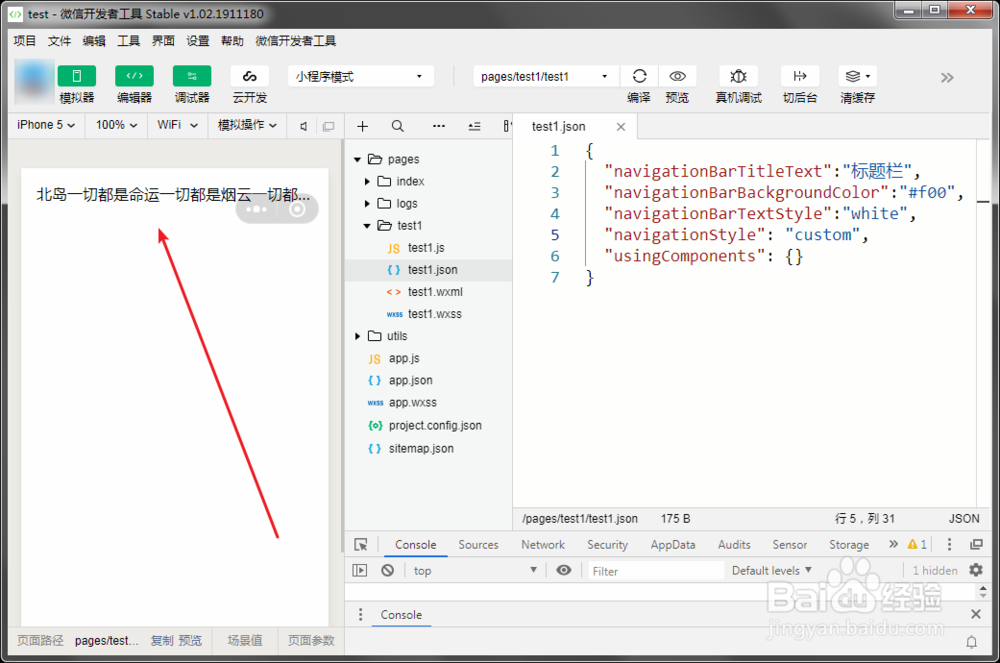This screenshot has height=663, width=1000.
Task: Collapse the pages folder
Action: [357, 159]
